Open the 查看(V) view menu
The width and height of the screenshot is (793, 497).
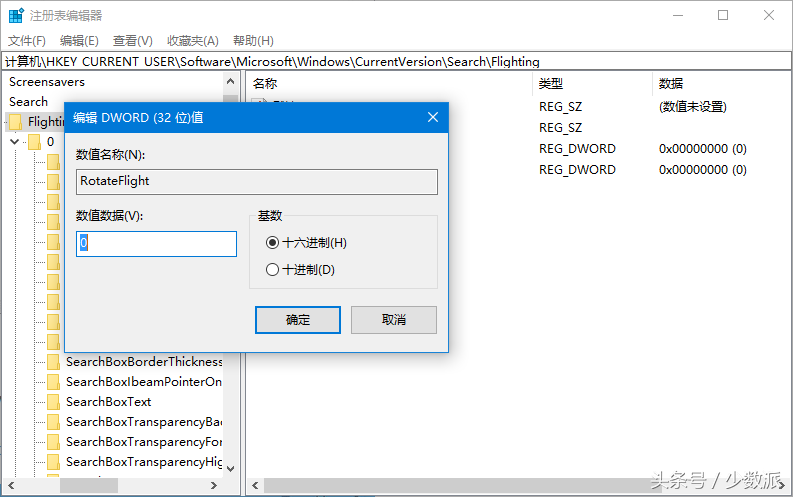coord(132,41)
